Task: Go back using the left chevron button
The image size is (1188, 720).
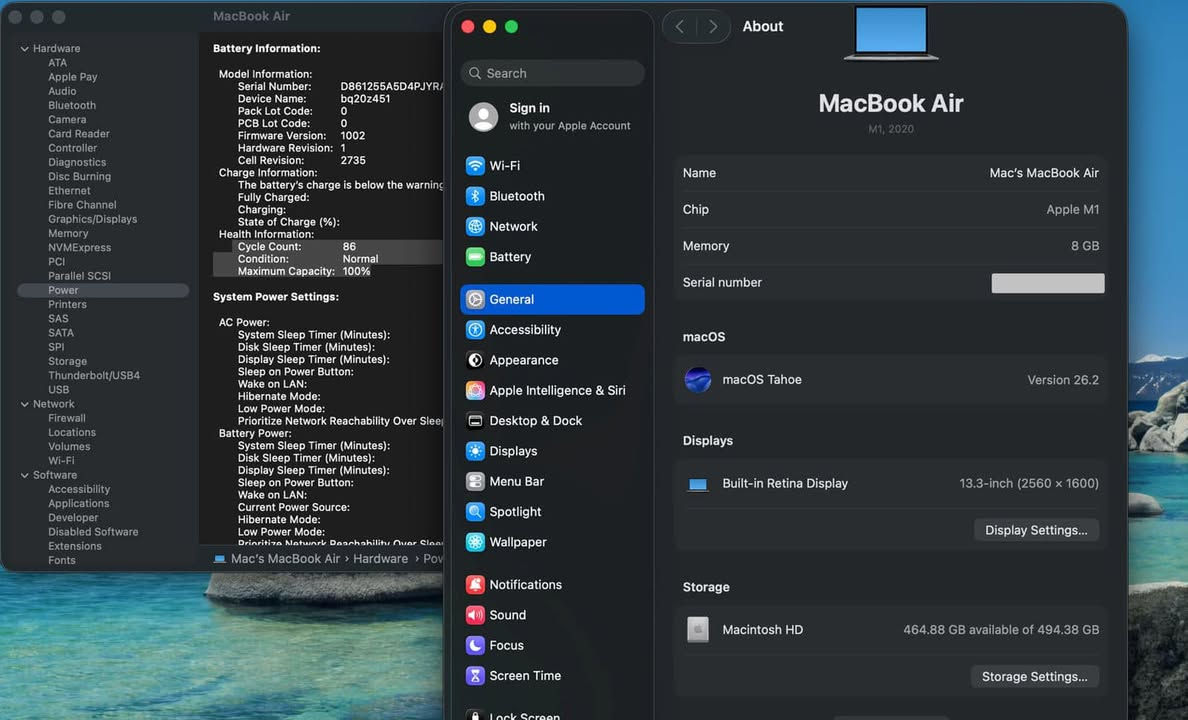Action: [x=680, y=27]
